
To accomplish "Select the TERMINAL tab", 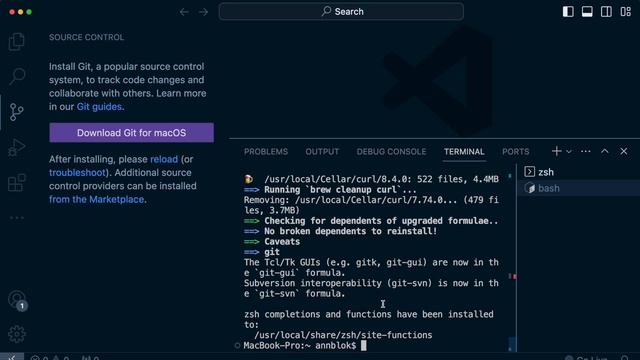I will click(x=464, y=151).
